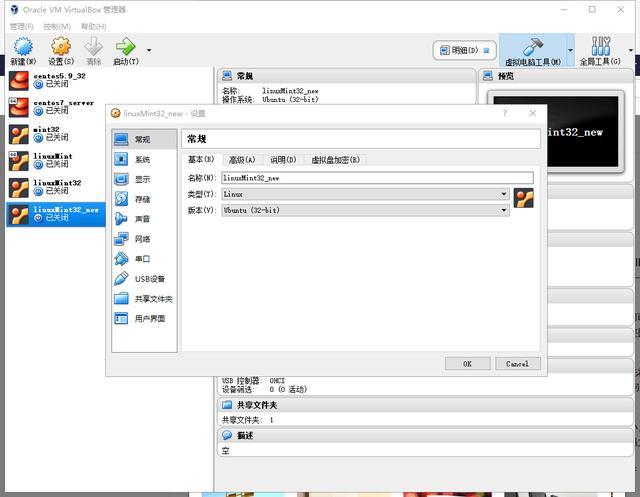
Task: Open the Version (版本) Ubuntu dropdown
Action: coord(365,210)
